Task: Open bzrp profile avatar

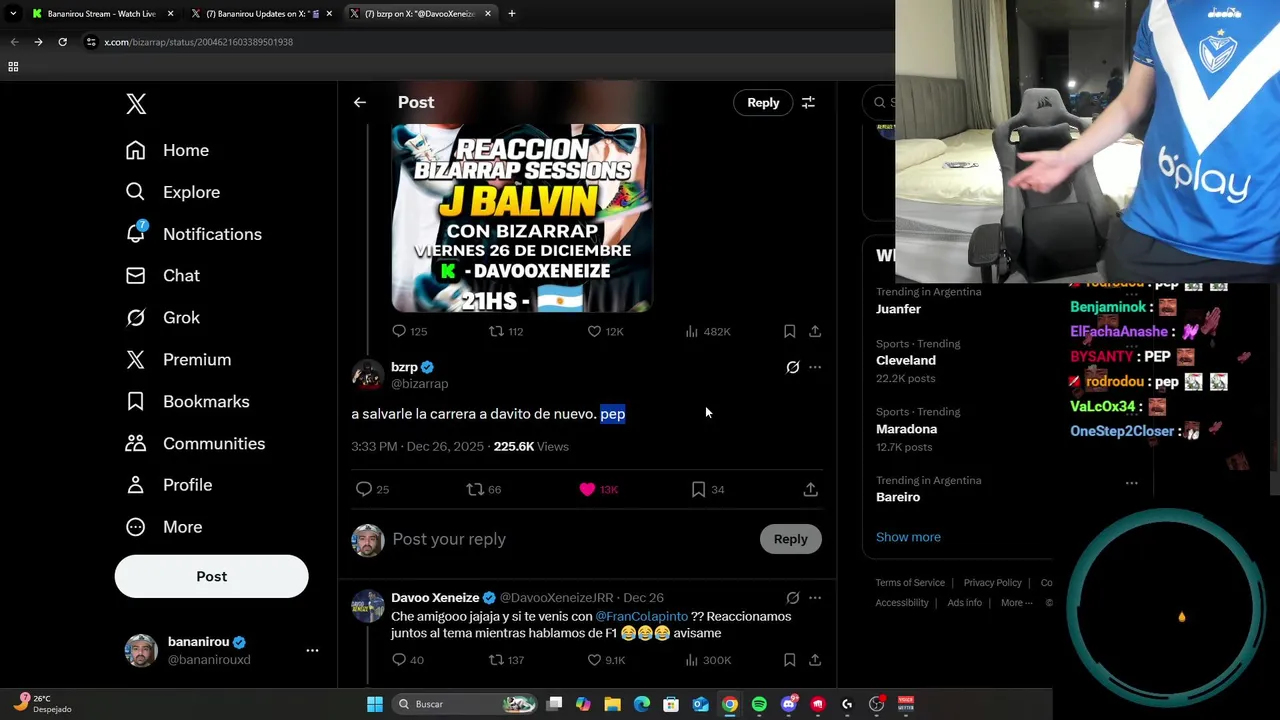Action: click(x=367, y=375)
